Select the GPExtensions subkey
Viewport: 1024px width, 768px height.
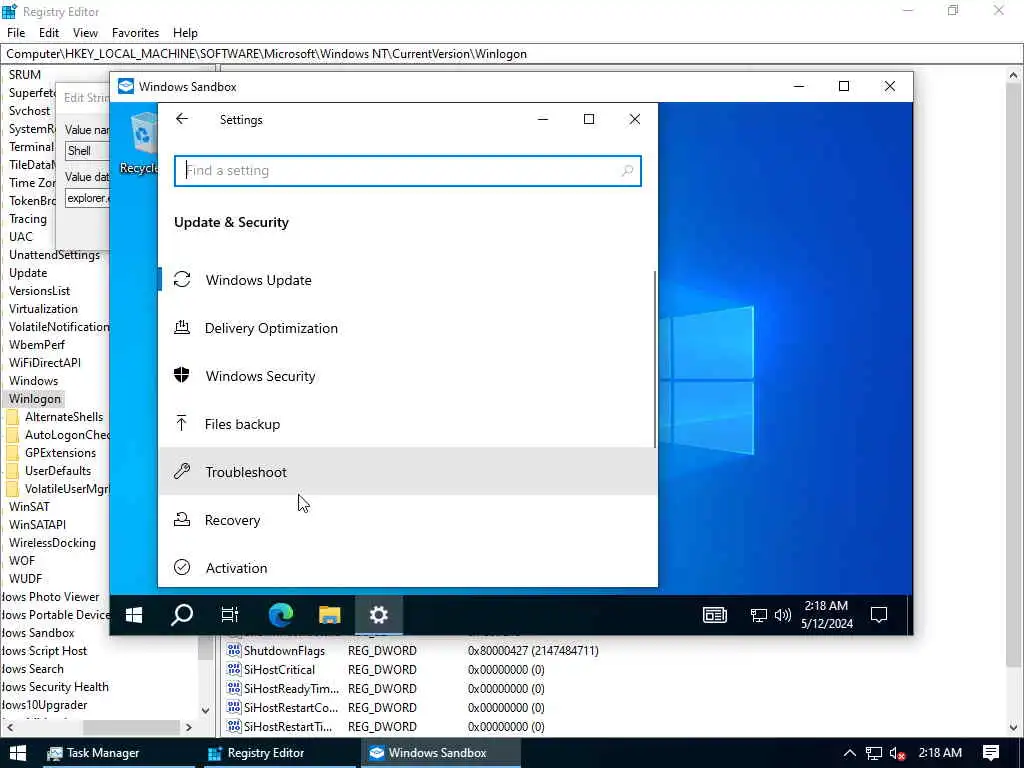click(60, 453)
